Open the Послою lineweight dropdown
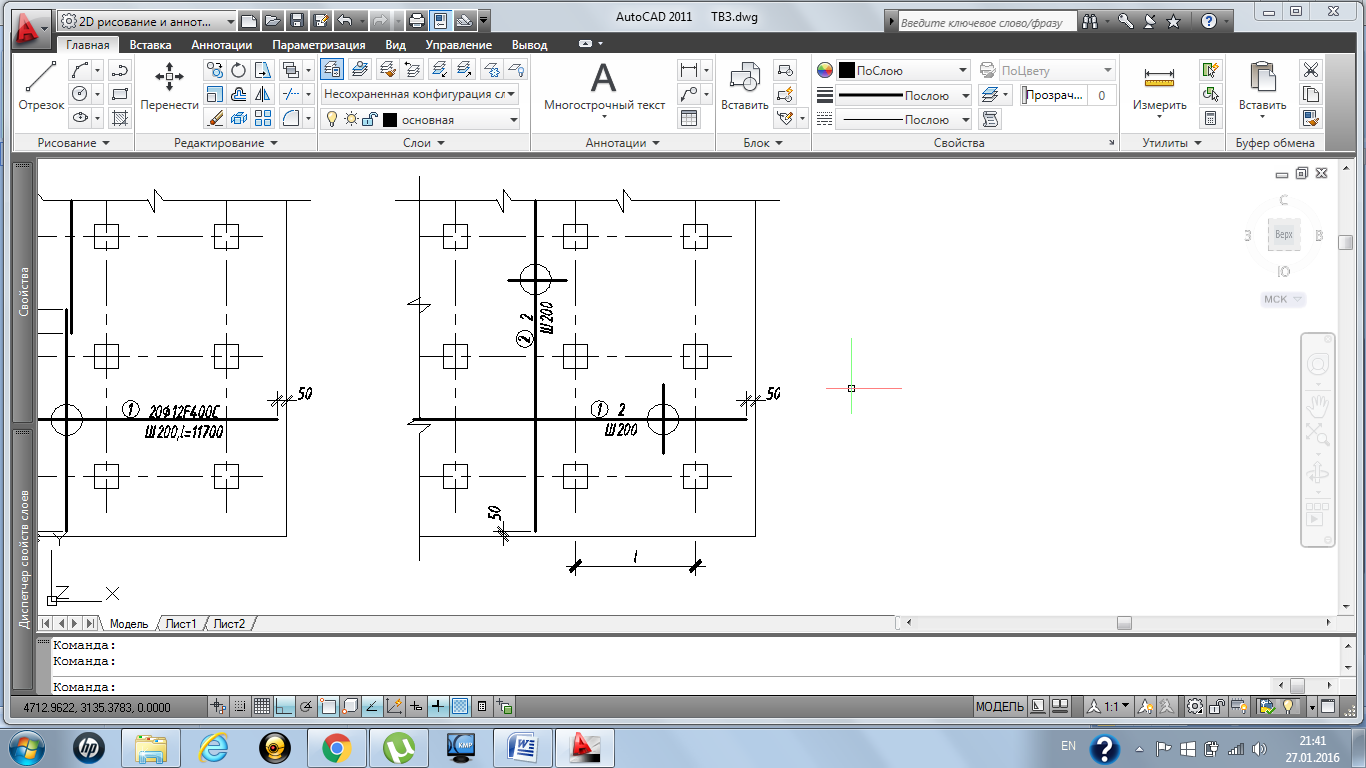This screenshot has width=1366, height=768. pyautogui.click(x=904, y=95)
